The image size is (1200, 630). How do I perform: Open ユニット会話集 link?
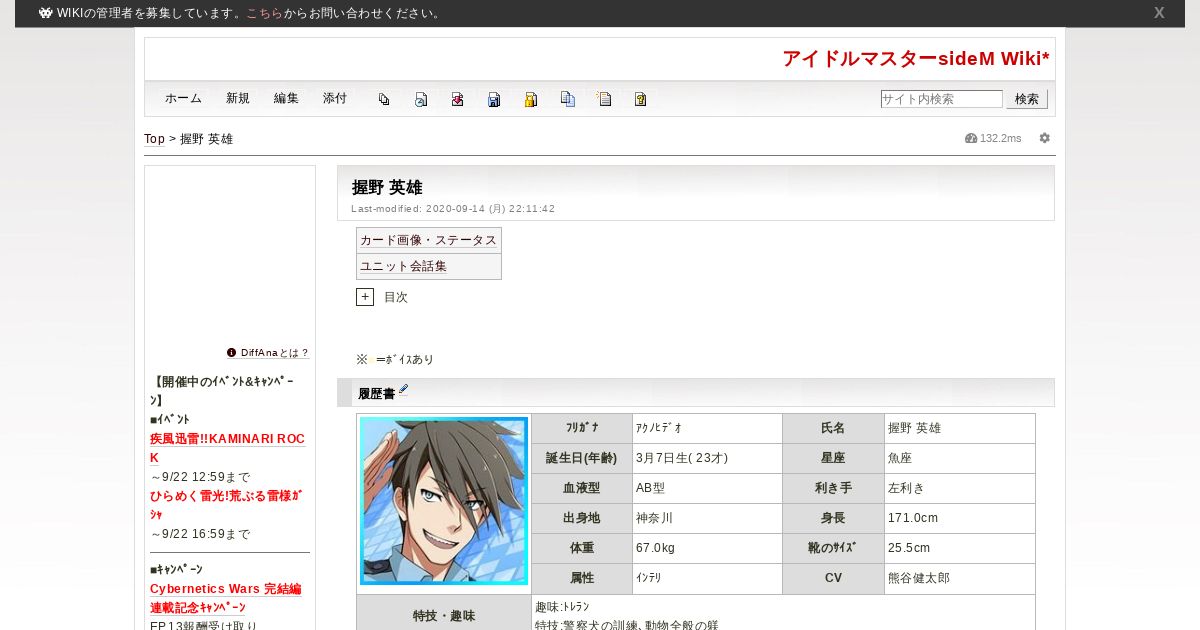point(403,266)
